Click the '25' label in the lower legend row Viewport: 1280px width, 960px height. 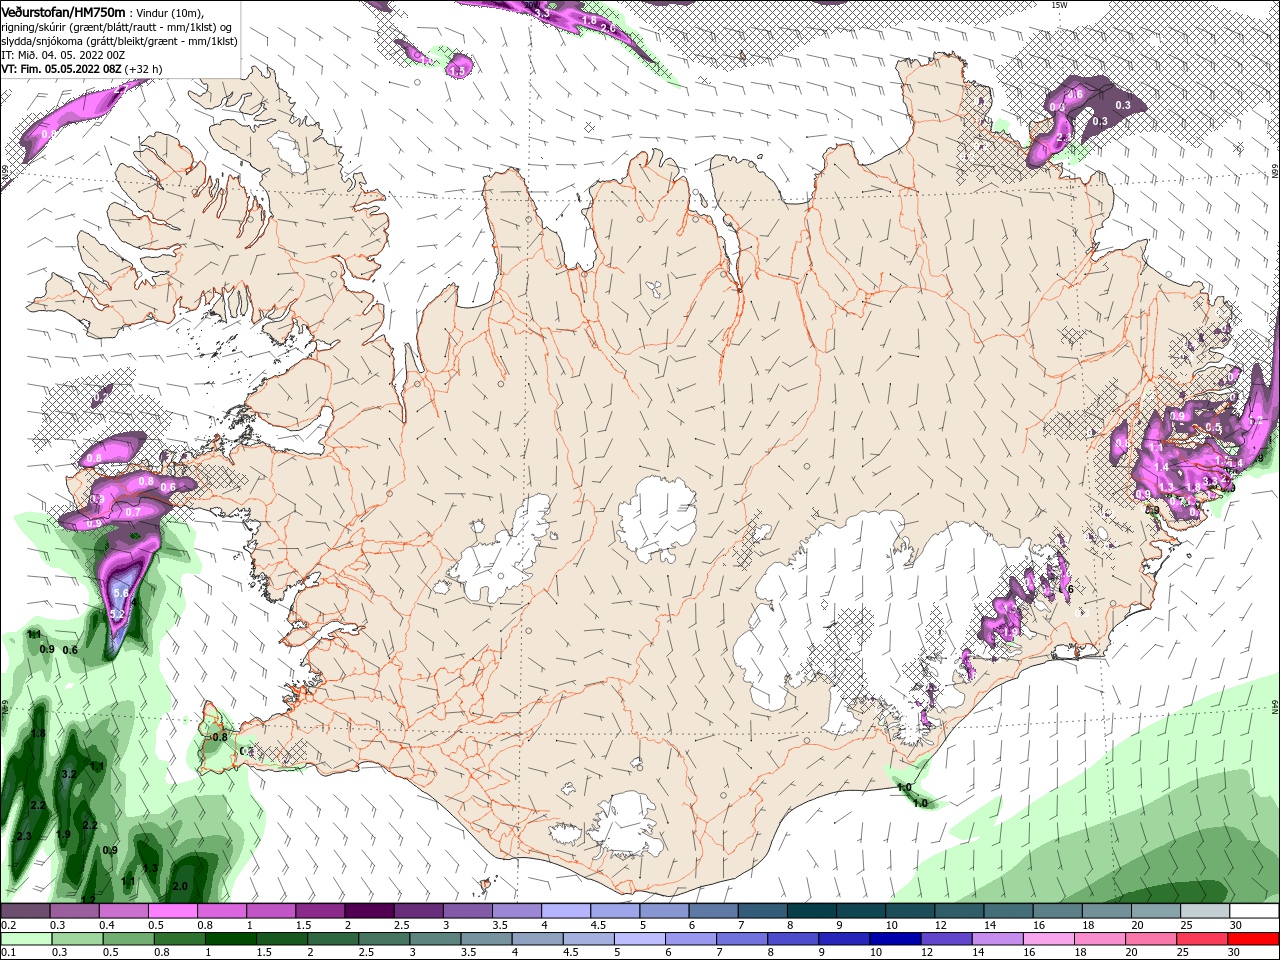tap(1183, 952)
